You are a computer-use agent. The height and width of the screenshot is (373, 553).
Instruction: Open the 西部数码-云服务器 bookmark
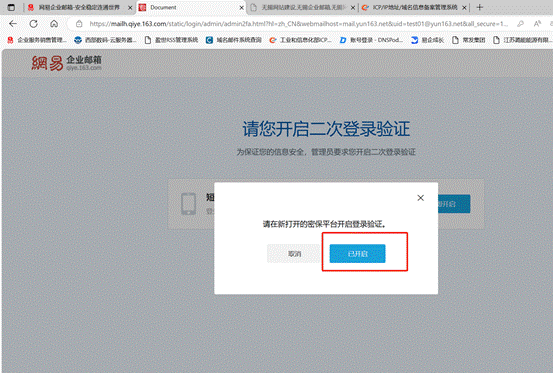click(105, 40)
